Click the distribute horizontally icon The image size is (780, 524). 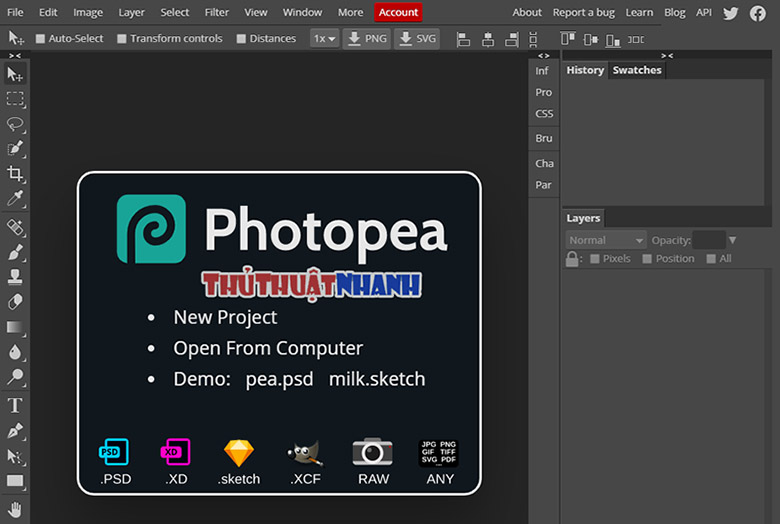[636, 39]
